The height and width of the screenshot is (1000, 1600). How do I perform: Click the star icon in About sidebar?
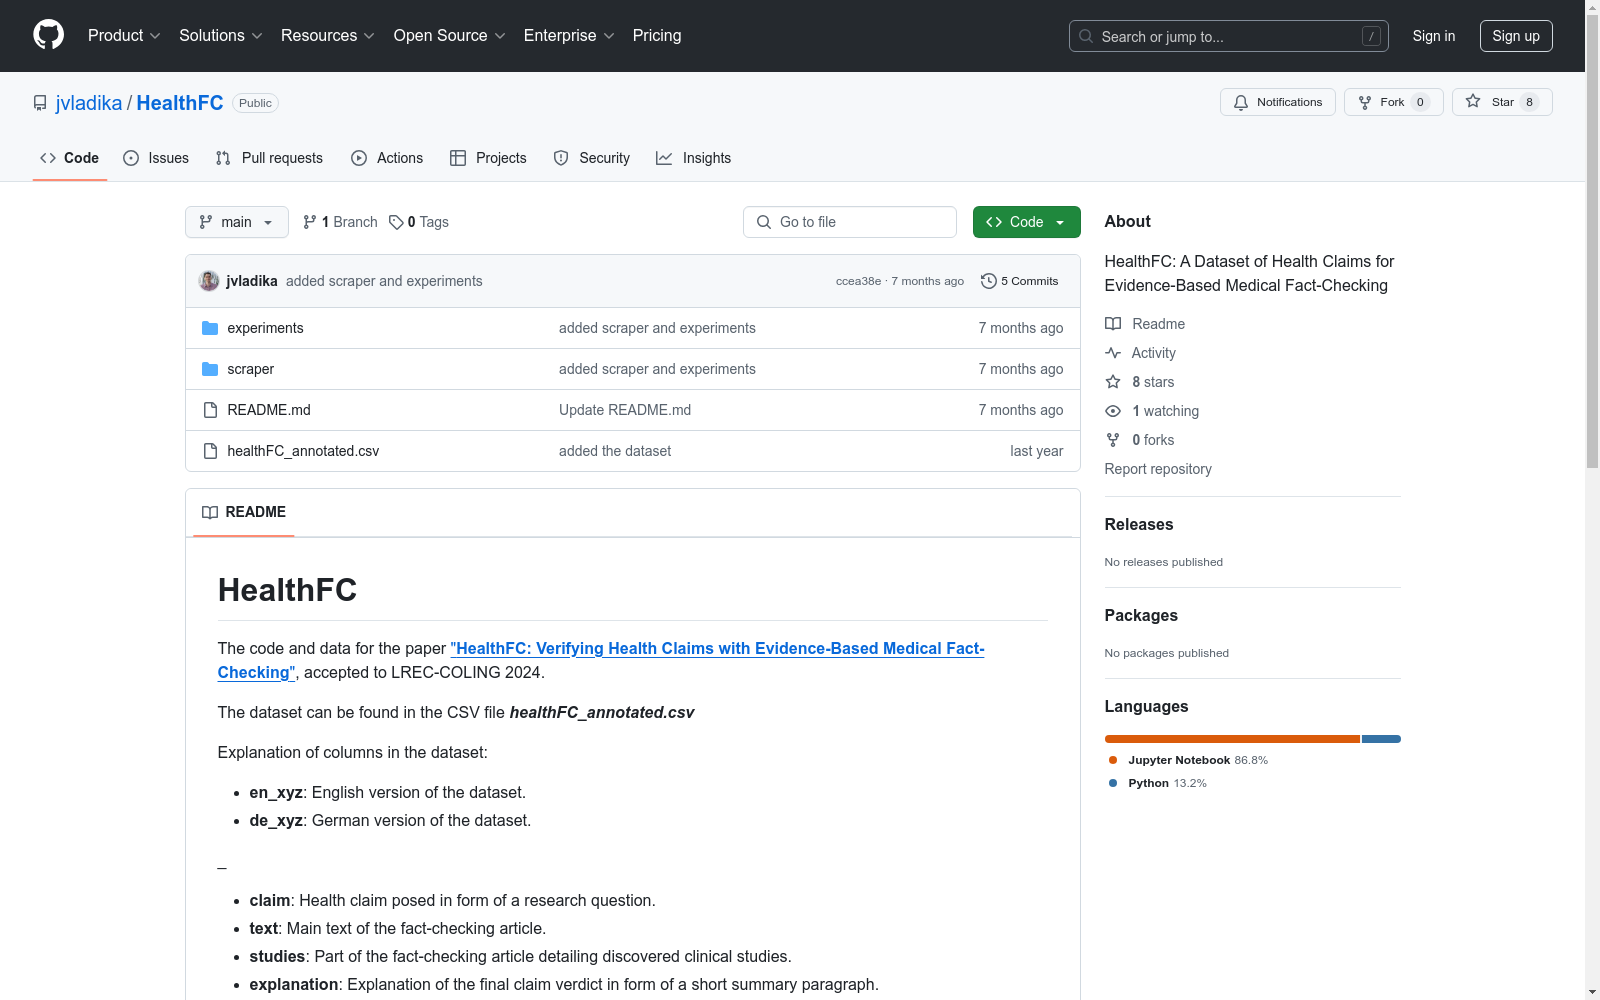pos(1113,382)
